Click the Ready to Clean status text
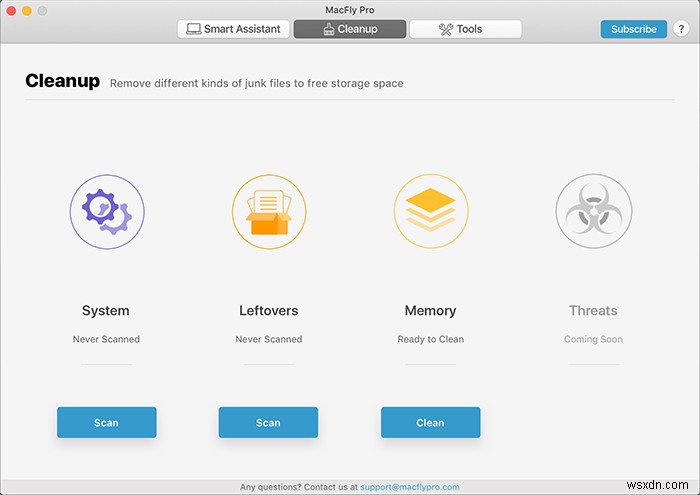This screenshot has height=495, width=700. (430, 339)
